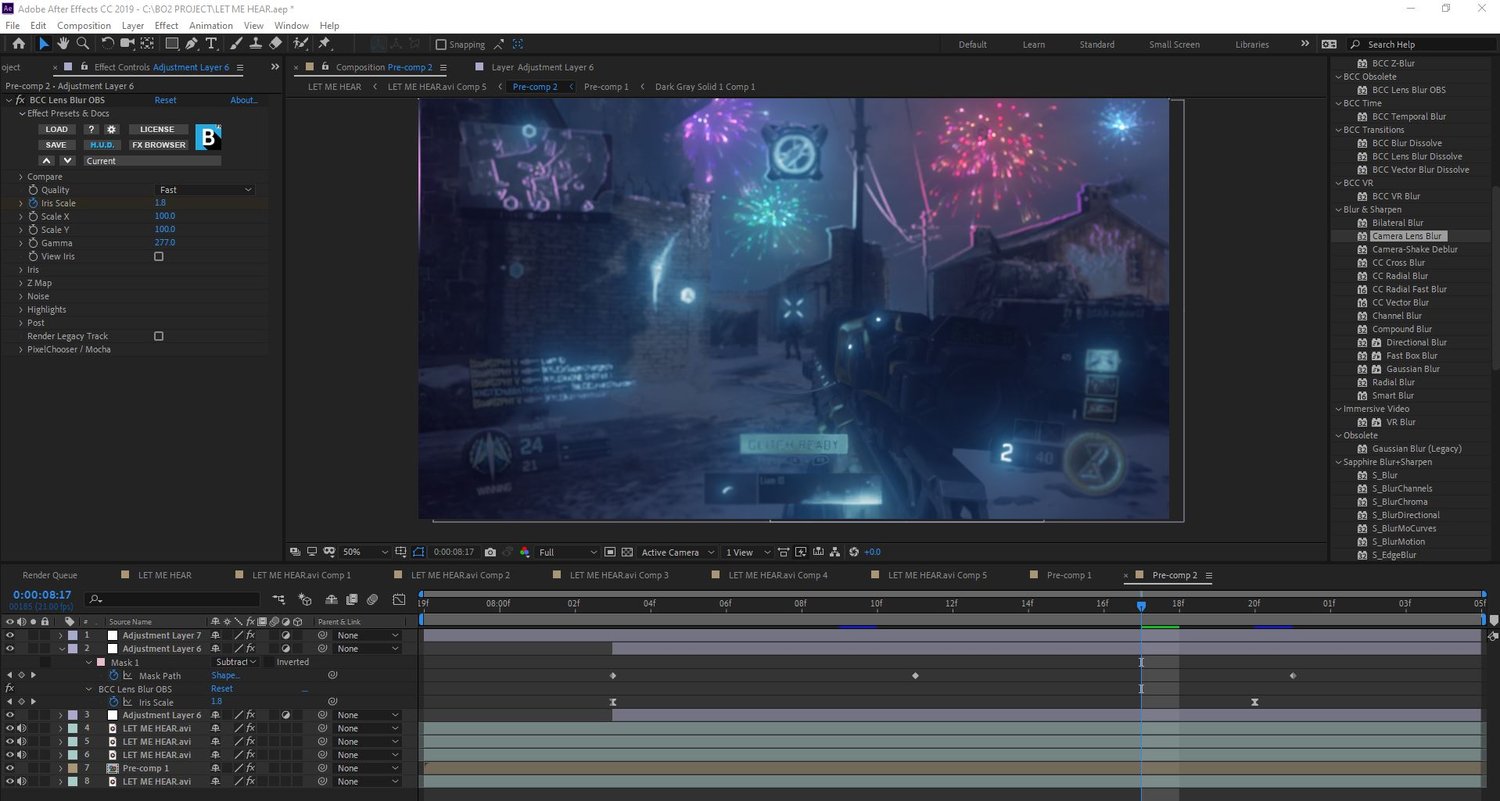Screen dimensions: 1500x801
Task: Open the magnification dropdown showing 50%
Action: [x=365, y=552]
